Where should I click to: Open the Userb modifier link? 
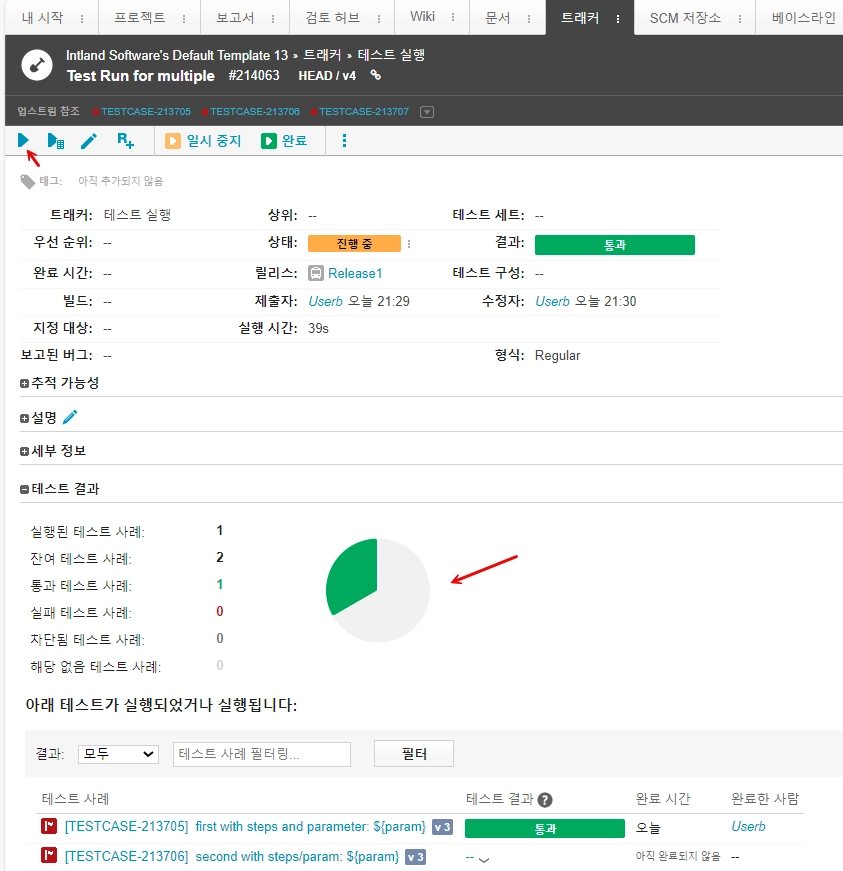[553, 301]
